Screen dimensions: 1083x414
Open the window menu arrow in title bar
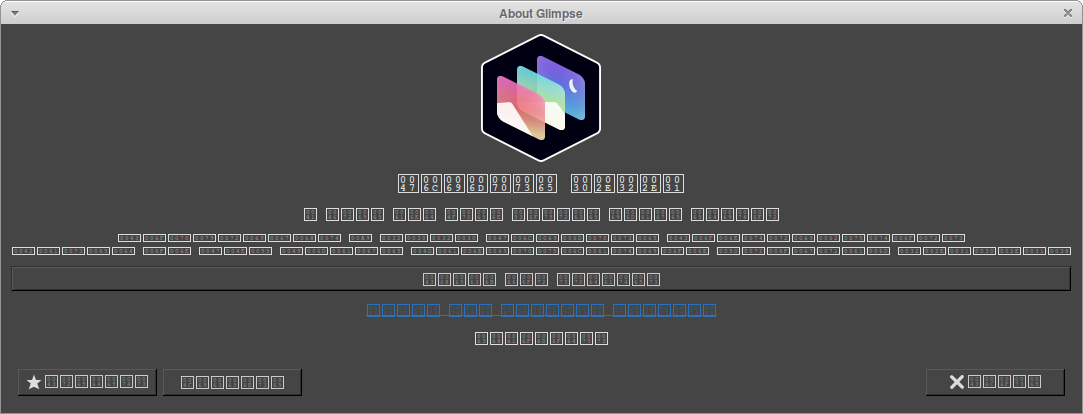15,13
